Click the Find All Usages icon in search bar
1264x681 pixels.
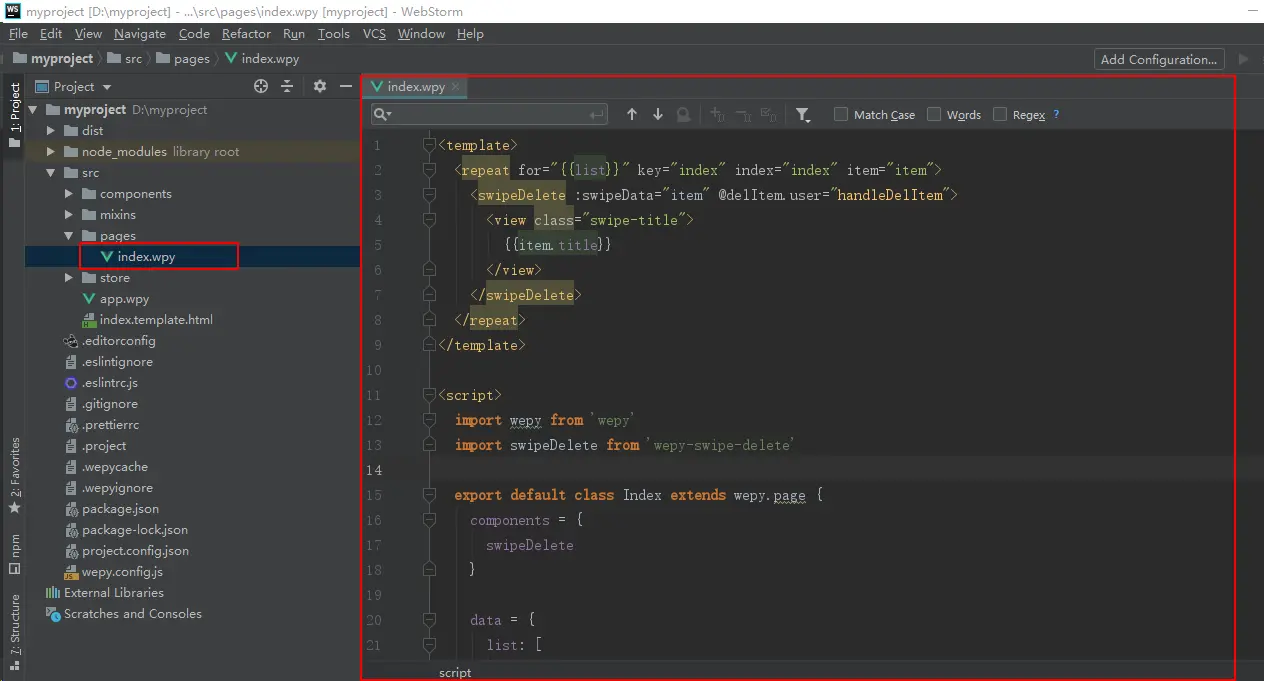pos(684,115)
